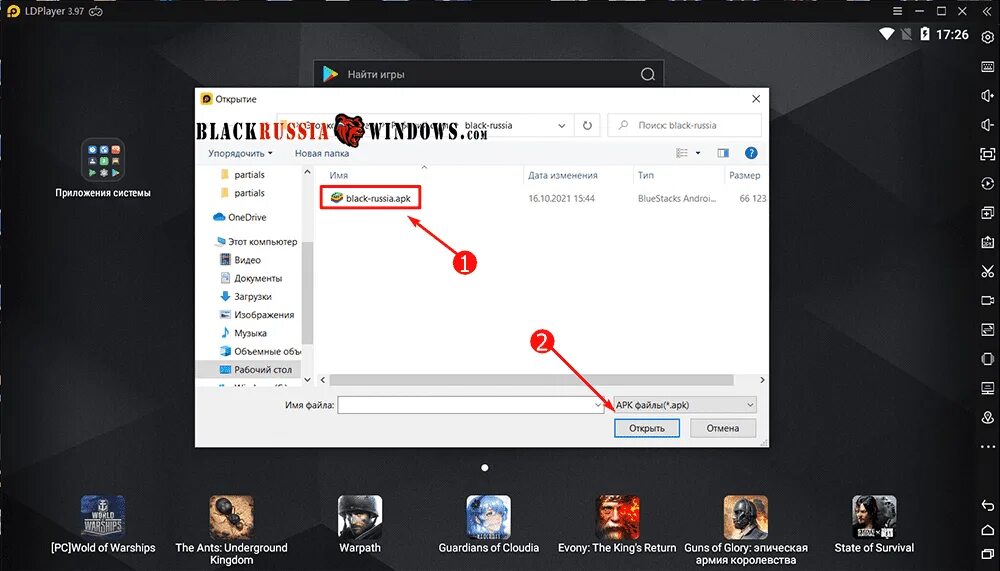
Task: Open operation recorder icon in sidebar
Action: pyautogui.click(x=987, y=184)
